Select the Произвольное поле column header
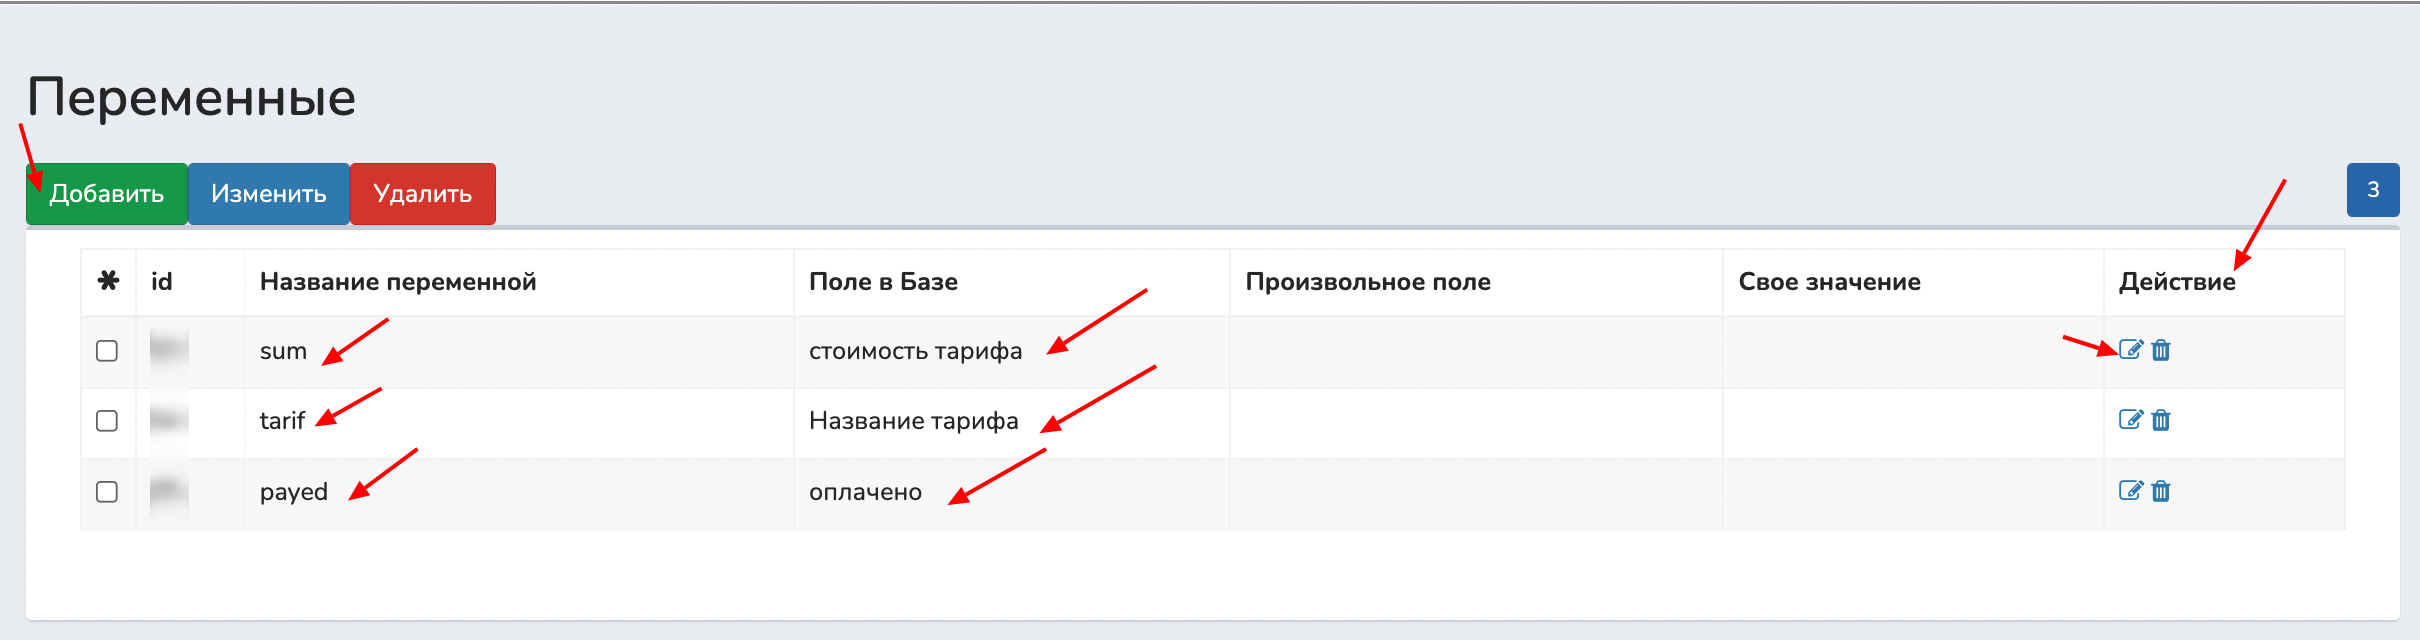 [x=1367, y=282]
